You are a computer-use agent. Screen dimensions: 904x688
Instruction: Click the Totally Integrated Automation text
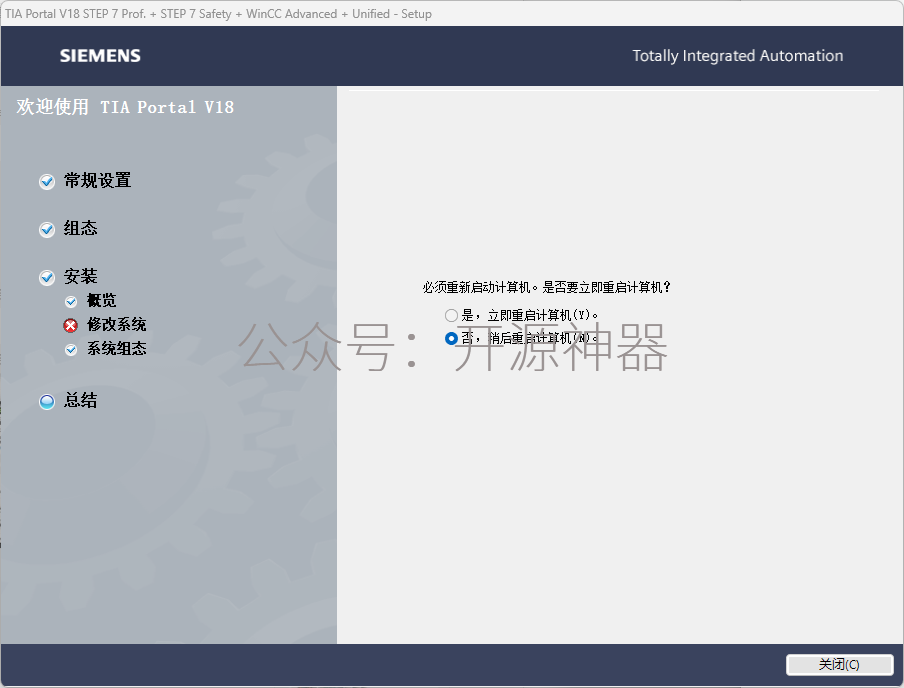click(737, 56)
